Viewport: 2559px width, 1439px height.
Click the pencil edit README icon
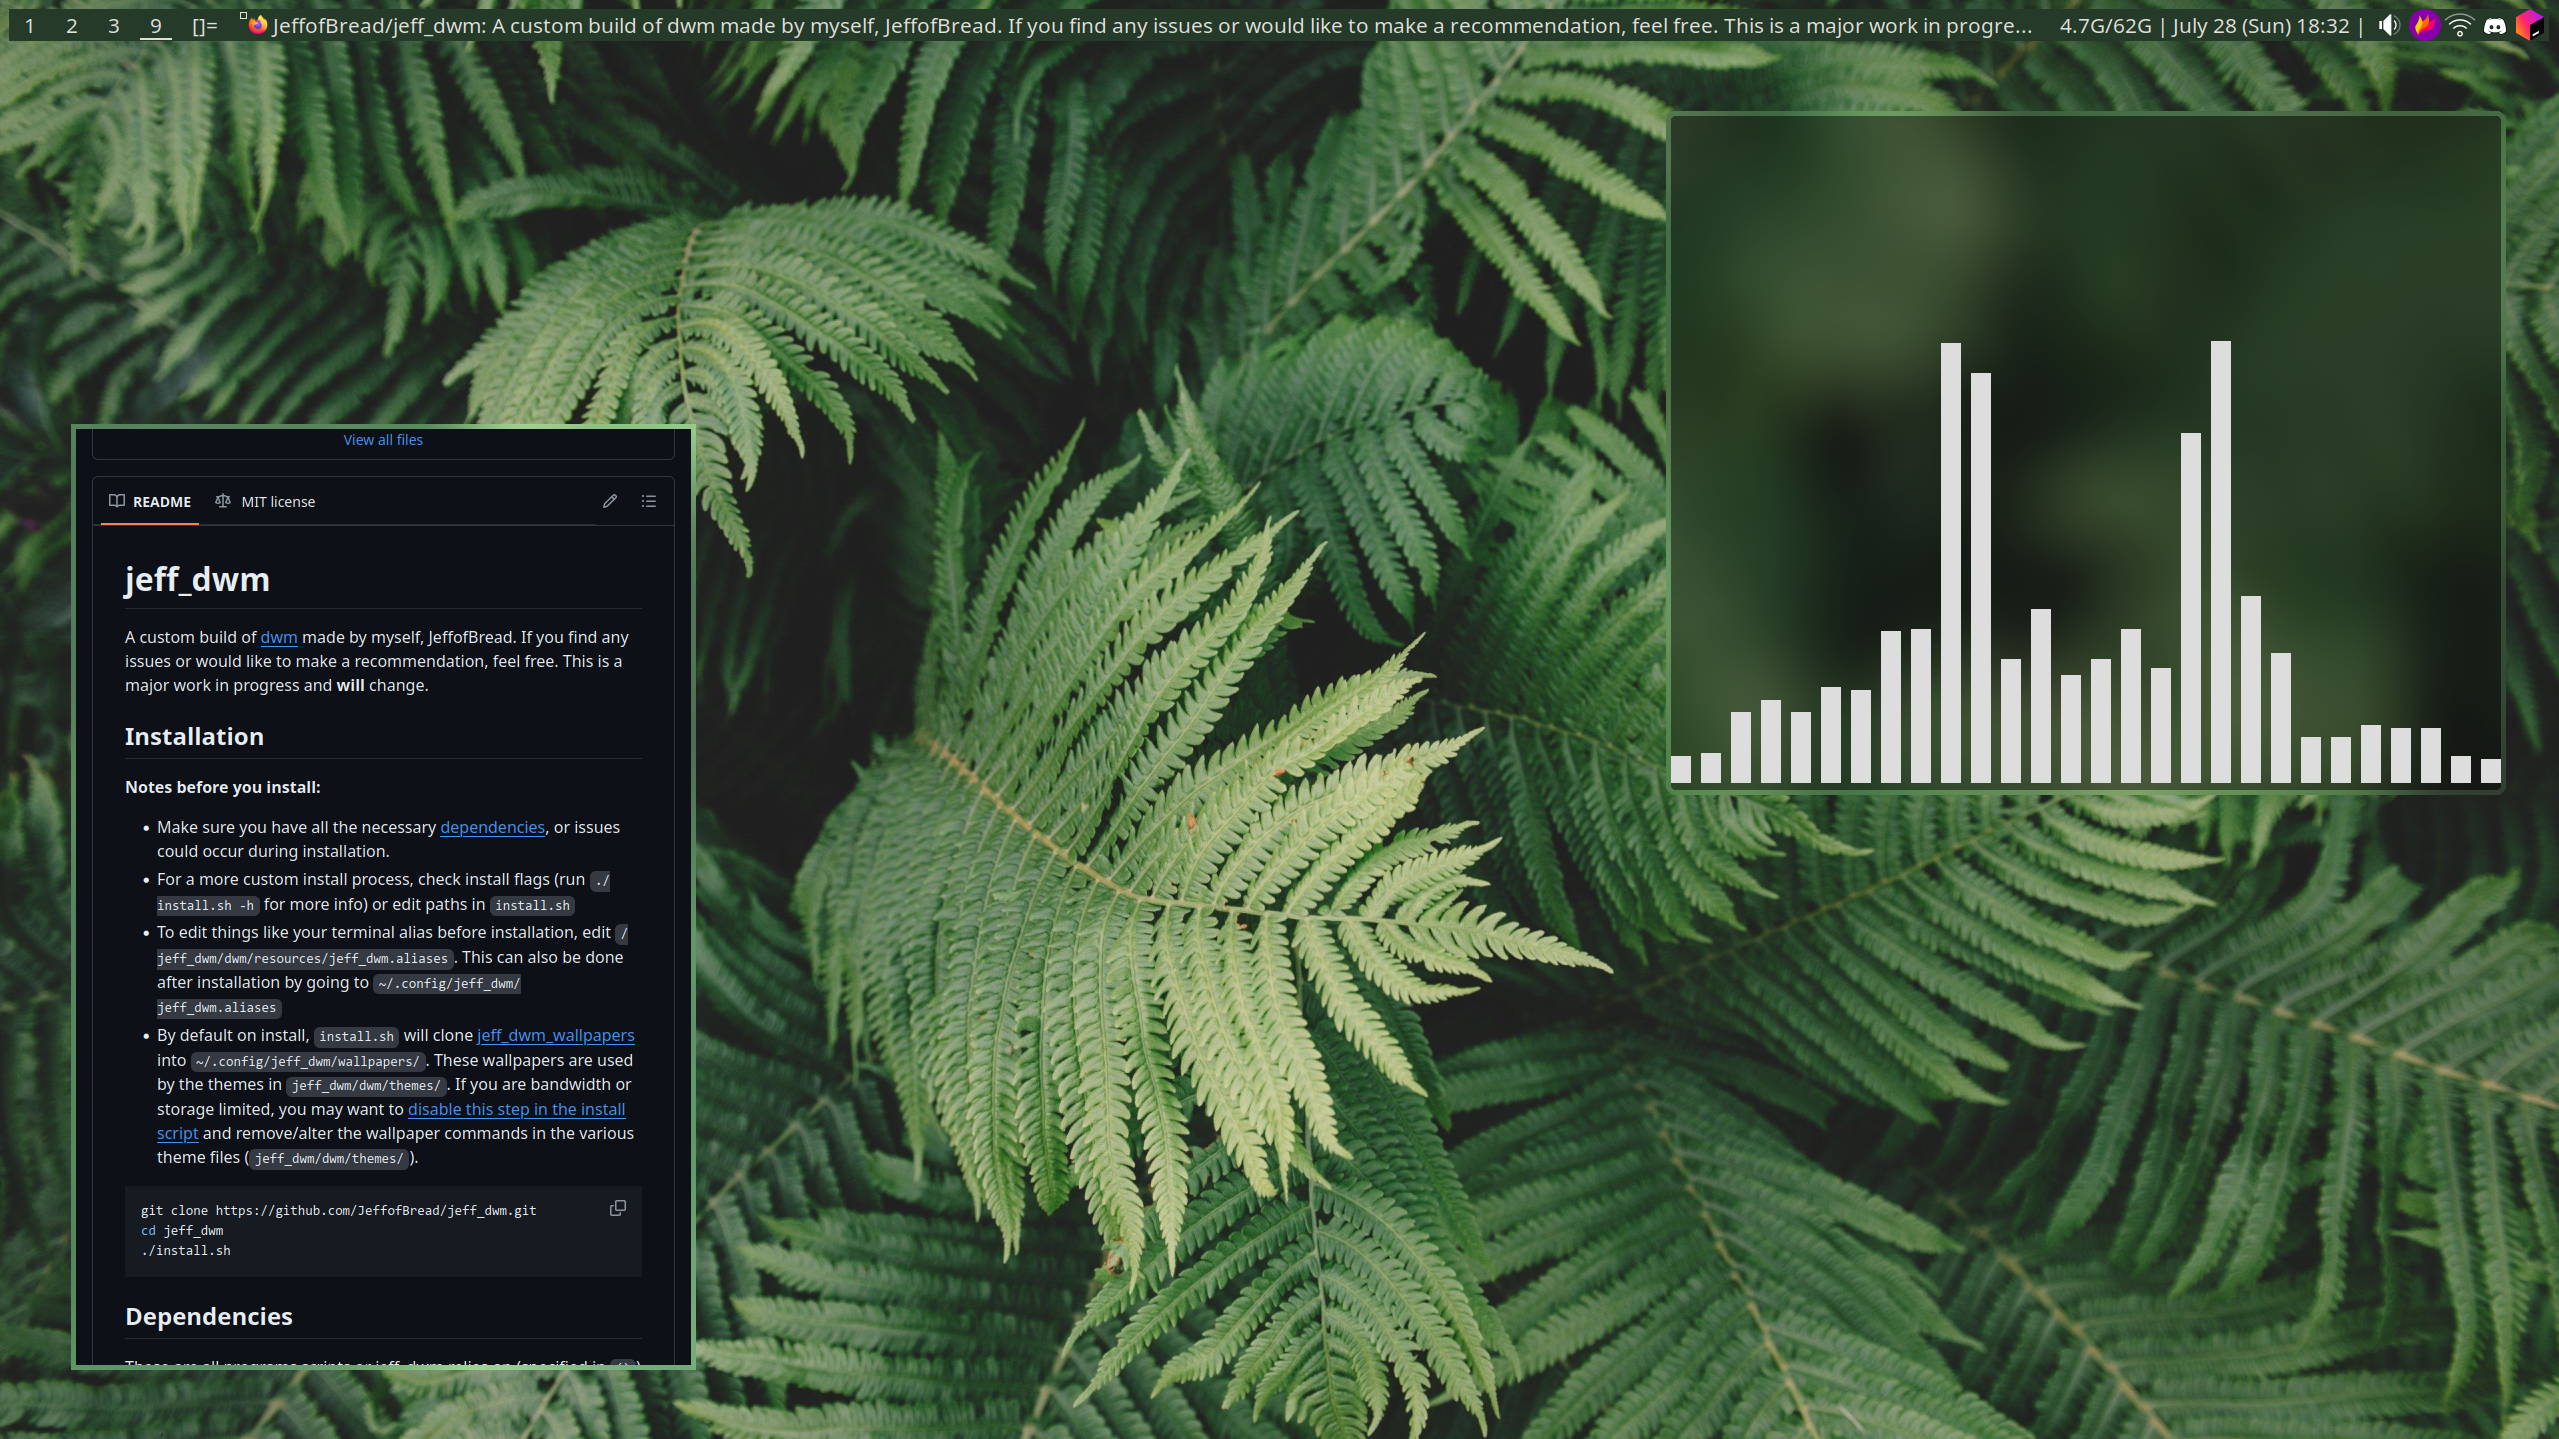[x=610, y=501]
